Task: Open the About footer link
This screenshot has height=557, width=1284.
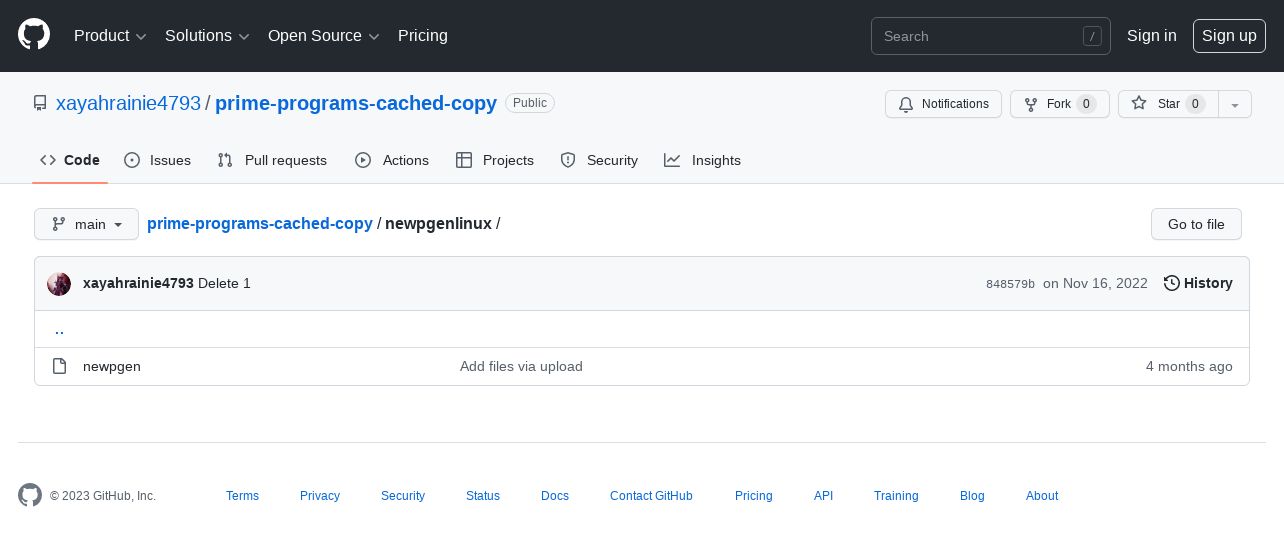Action: point(1042,496)
